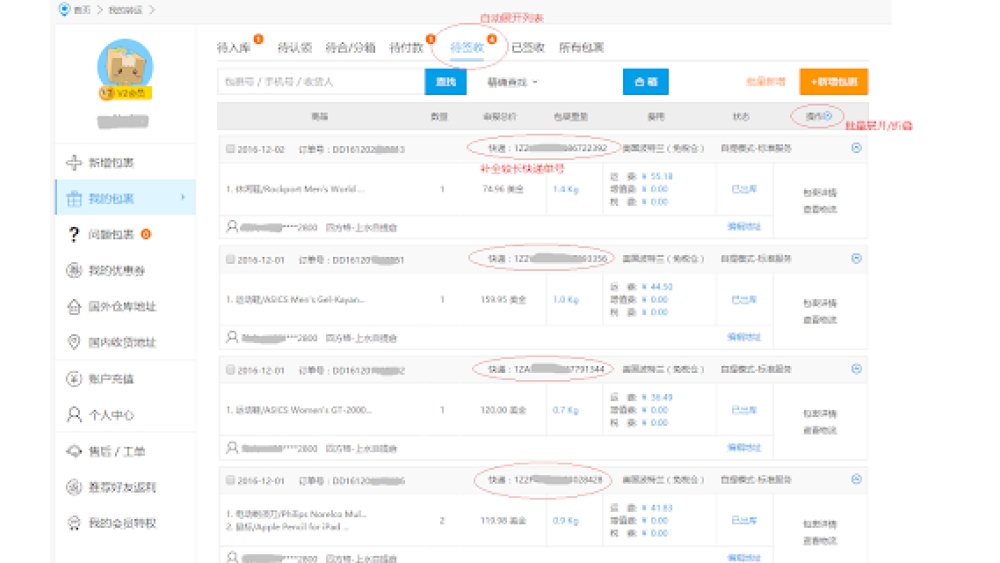Viewport: 1000px width, 563px height.
Task: Switch to the 待入库 tab
Action: click(233, 48)
